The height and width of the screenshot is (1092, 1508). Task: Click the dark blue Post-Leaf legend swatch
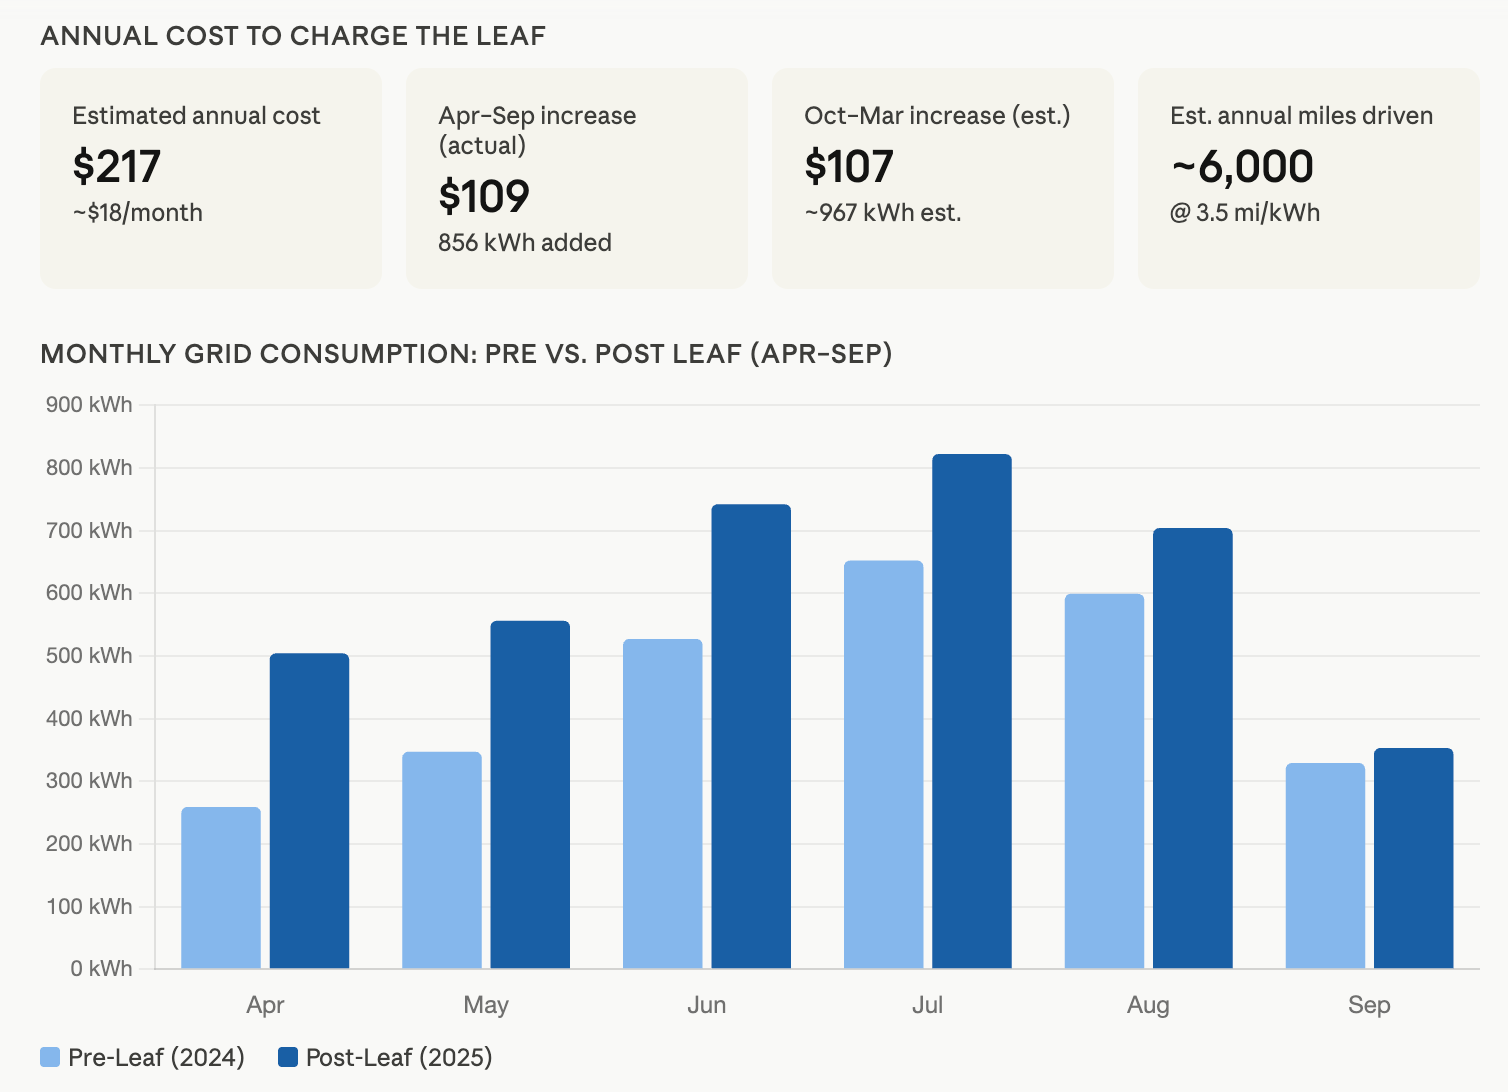point(288,1057)
